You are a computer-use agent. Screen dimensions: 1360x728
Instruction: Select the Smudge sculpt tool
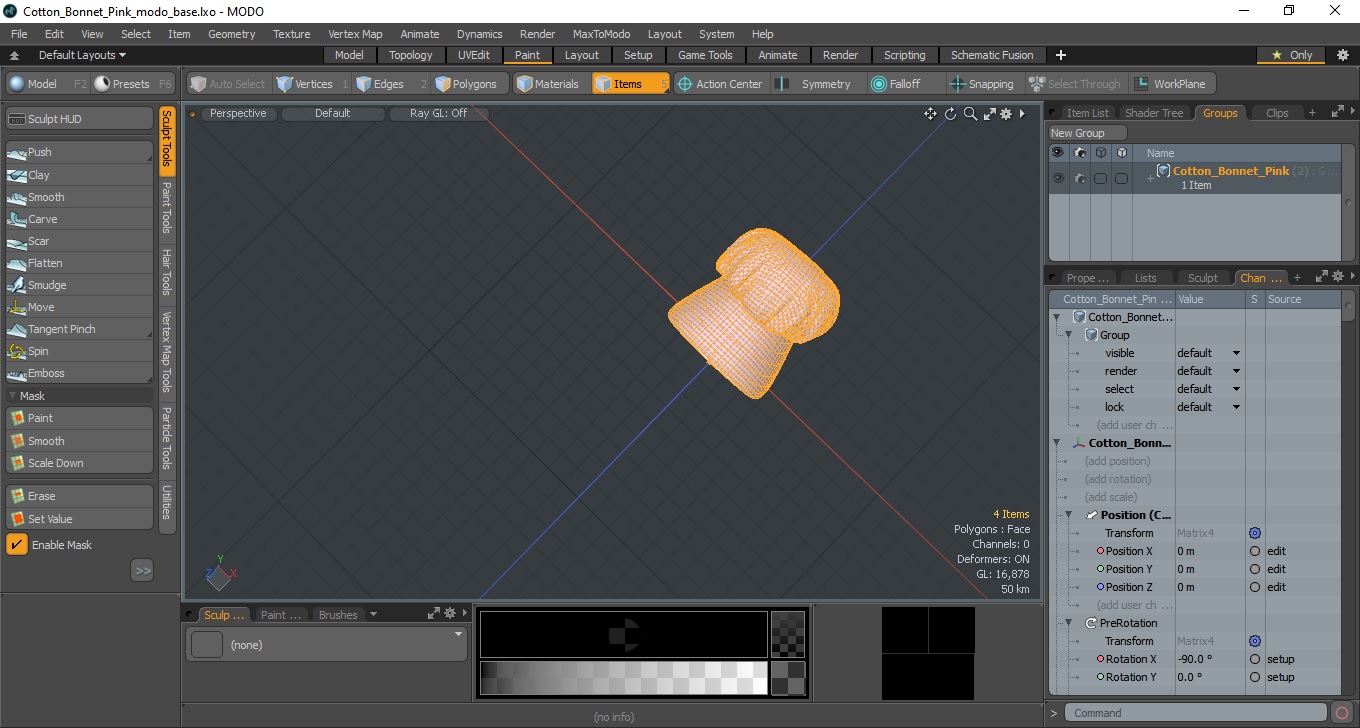click(x=80, y=285)
